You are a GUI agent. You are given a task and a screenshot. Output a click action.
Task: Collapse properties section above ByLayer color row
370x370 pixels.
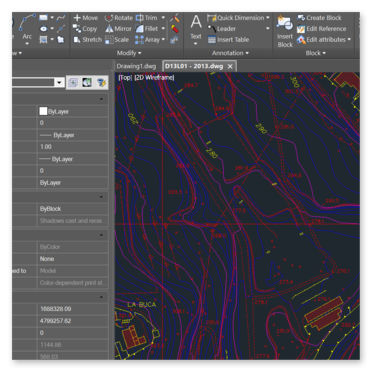101,99
